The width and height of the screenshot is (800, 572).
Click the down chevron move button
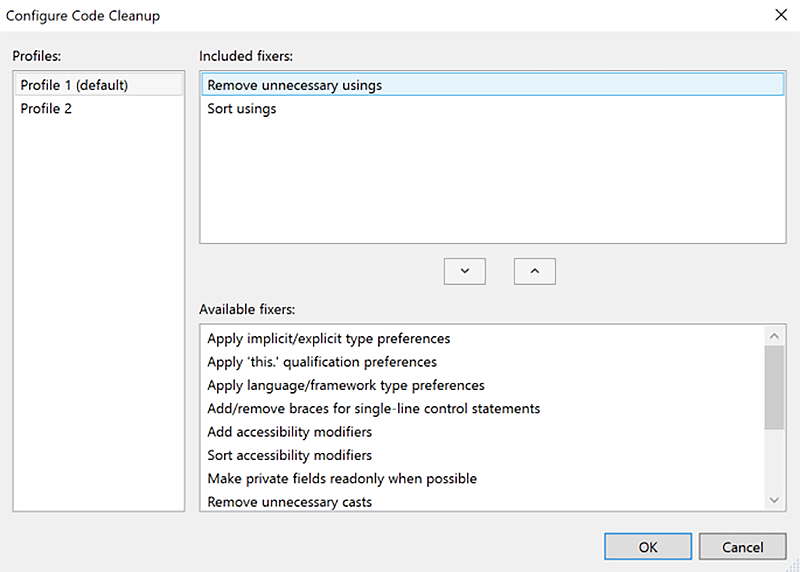(x=464, y=271)
